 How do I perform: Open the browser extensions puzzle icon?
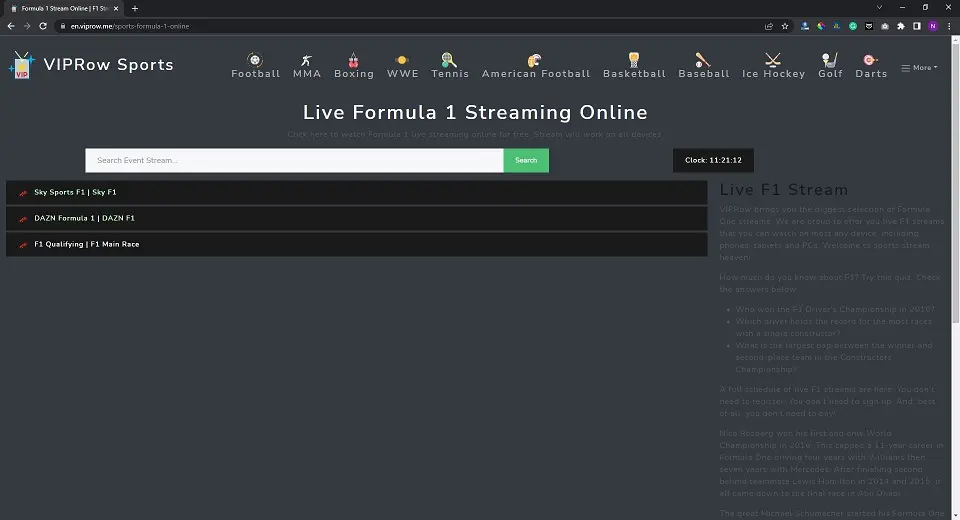click(x=901, y=26)
